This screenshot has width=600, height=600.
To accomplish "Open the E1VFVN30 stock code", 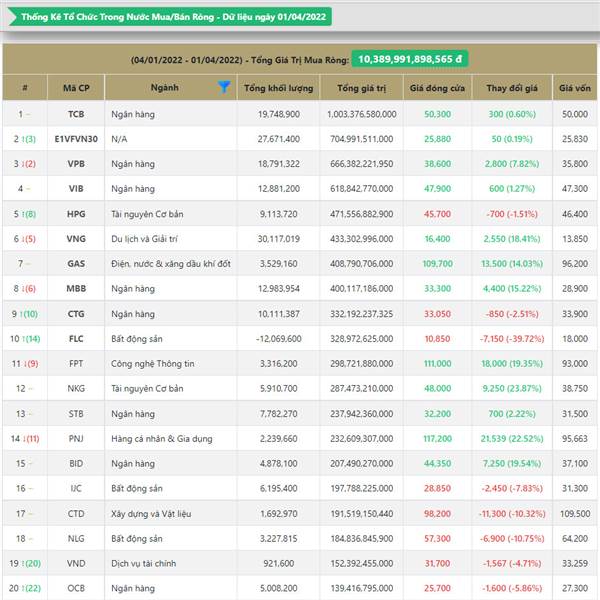I will [76, 139].
